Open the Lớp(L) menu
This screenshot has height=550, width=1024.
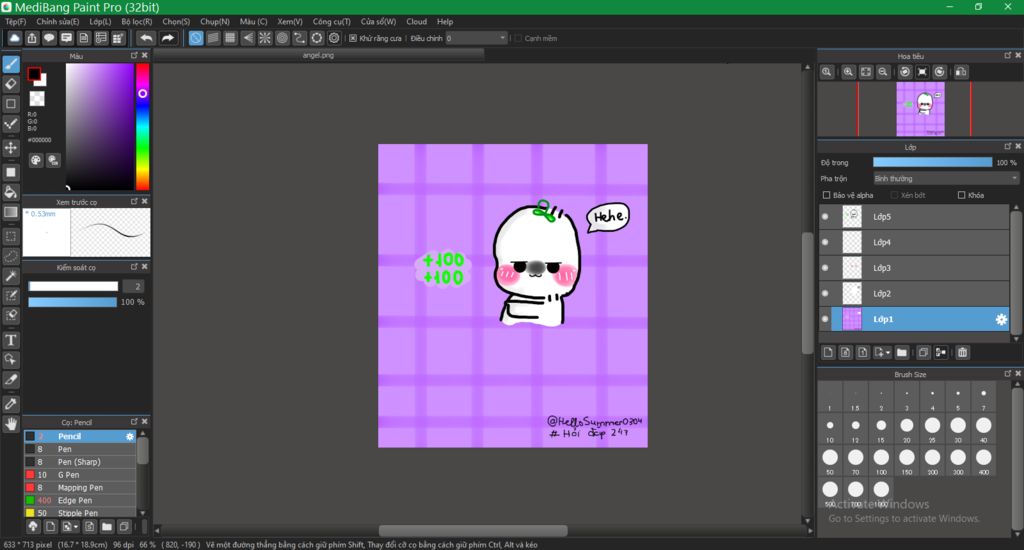(100, 22)
